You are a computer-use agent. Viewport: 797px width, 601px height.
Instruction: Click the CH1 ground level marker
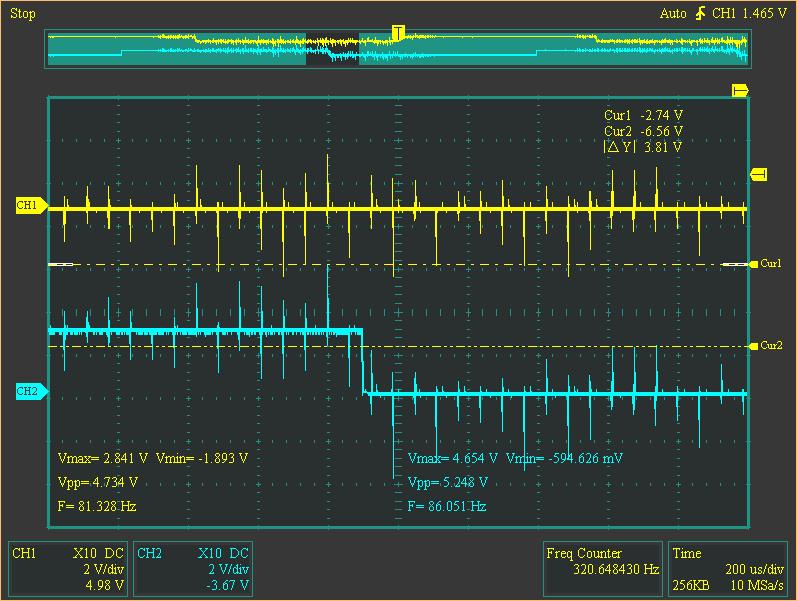[x=30, y=205]
